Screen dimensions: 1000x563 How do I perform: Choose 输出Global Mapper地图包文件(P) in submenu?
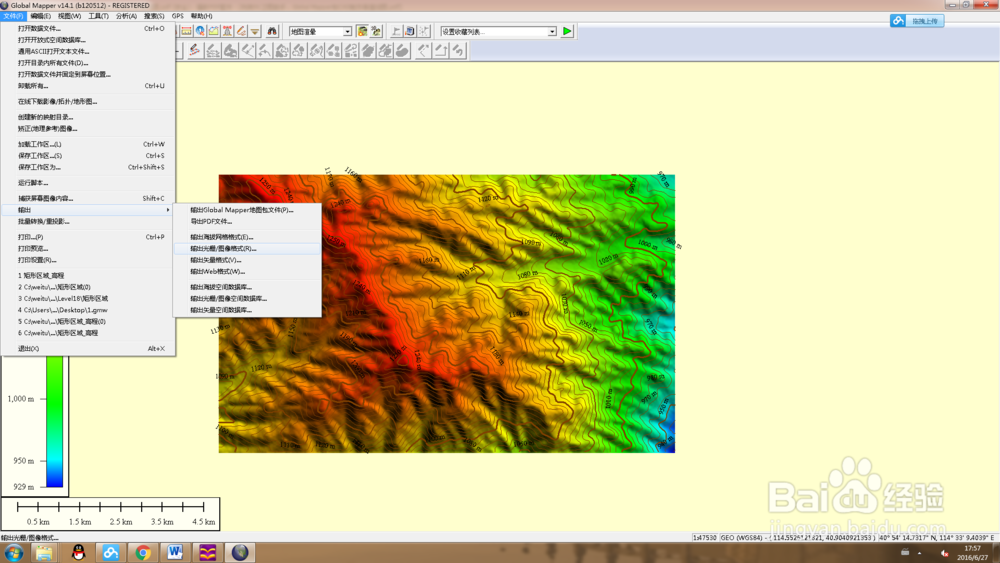point(247,210)
